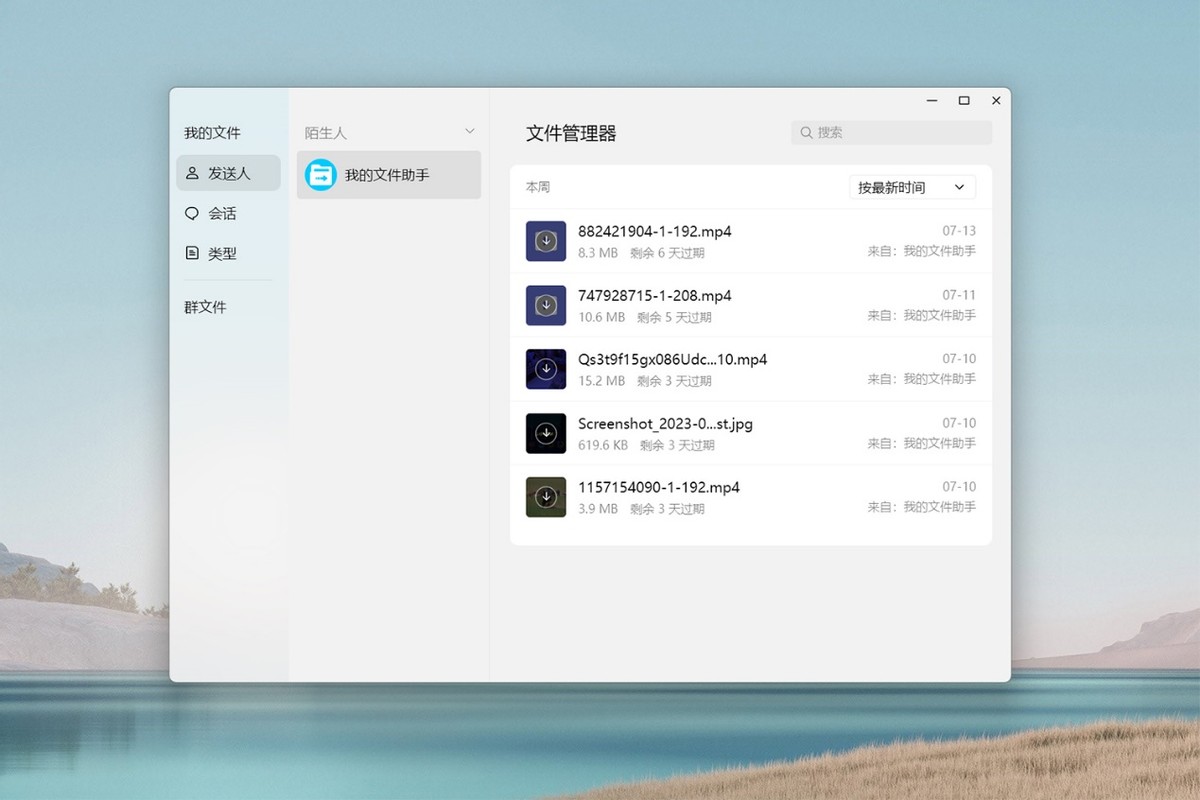Click download icon on 747928715-1-208.mp4

[545, 304]
